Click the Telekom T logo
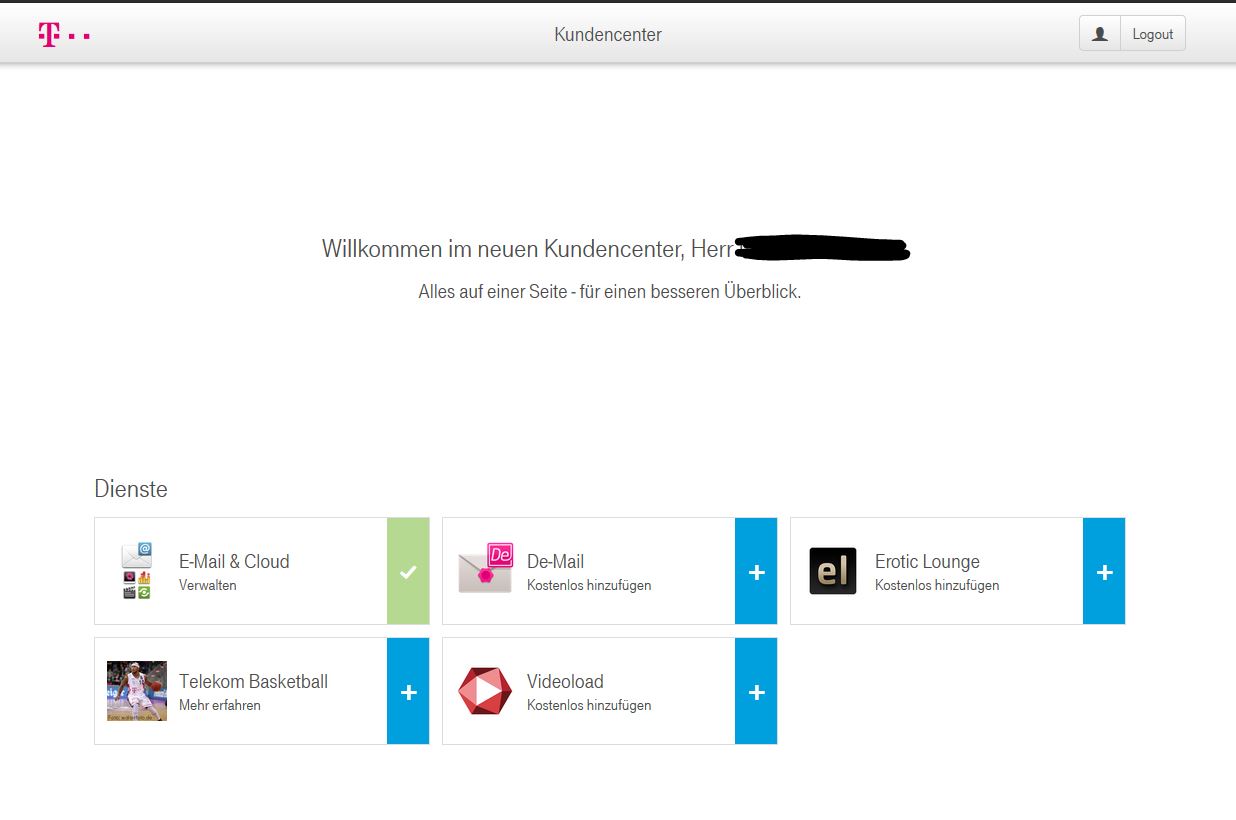Image resolution: width=1236 pixels, height=820 pixels. coord(64,34)
